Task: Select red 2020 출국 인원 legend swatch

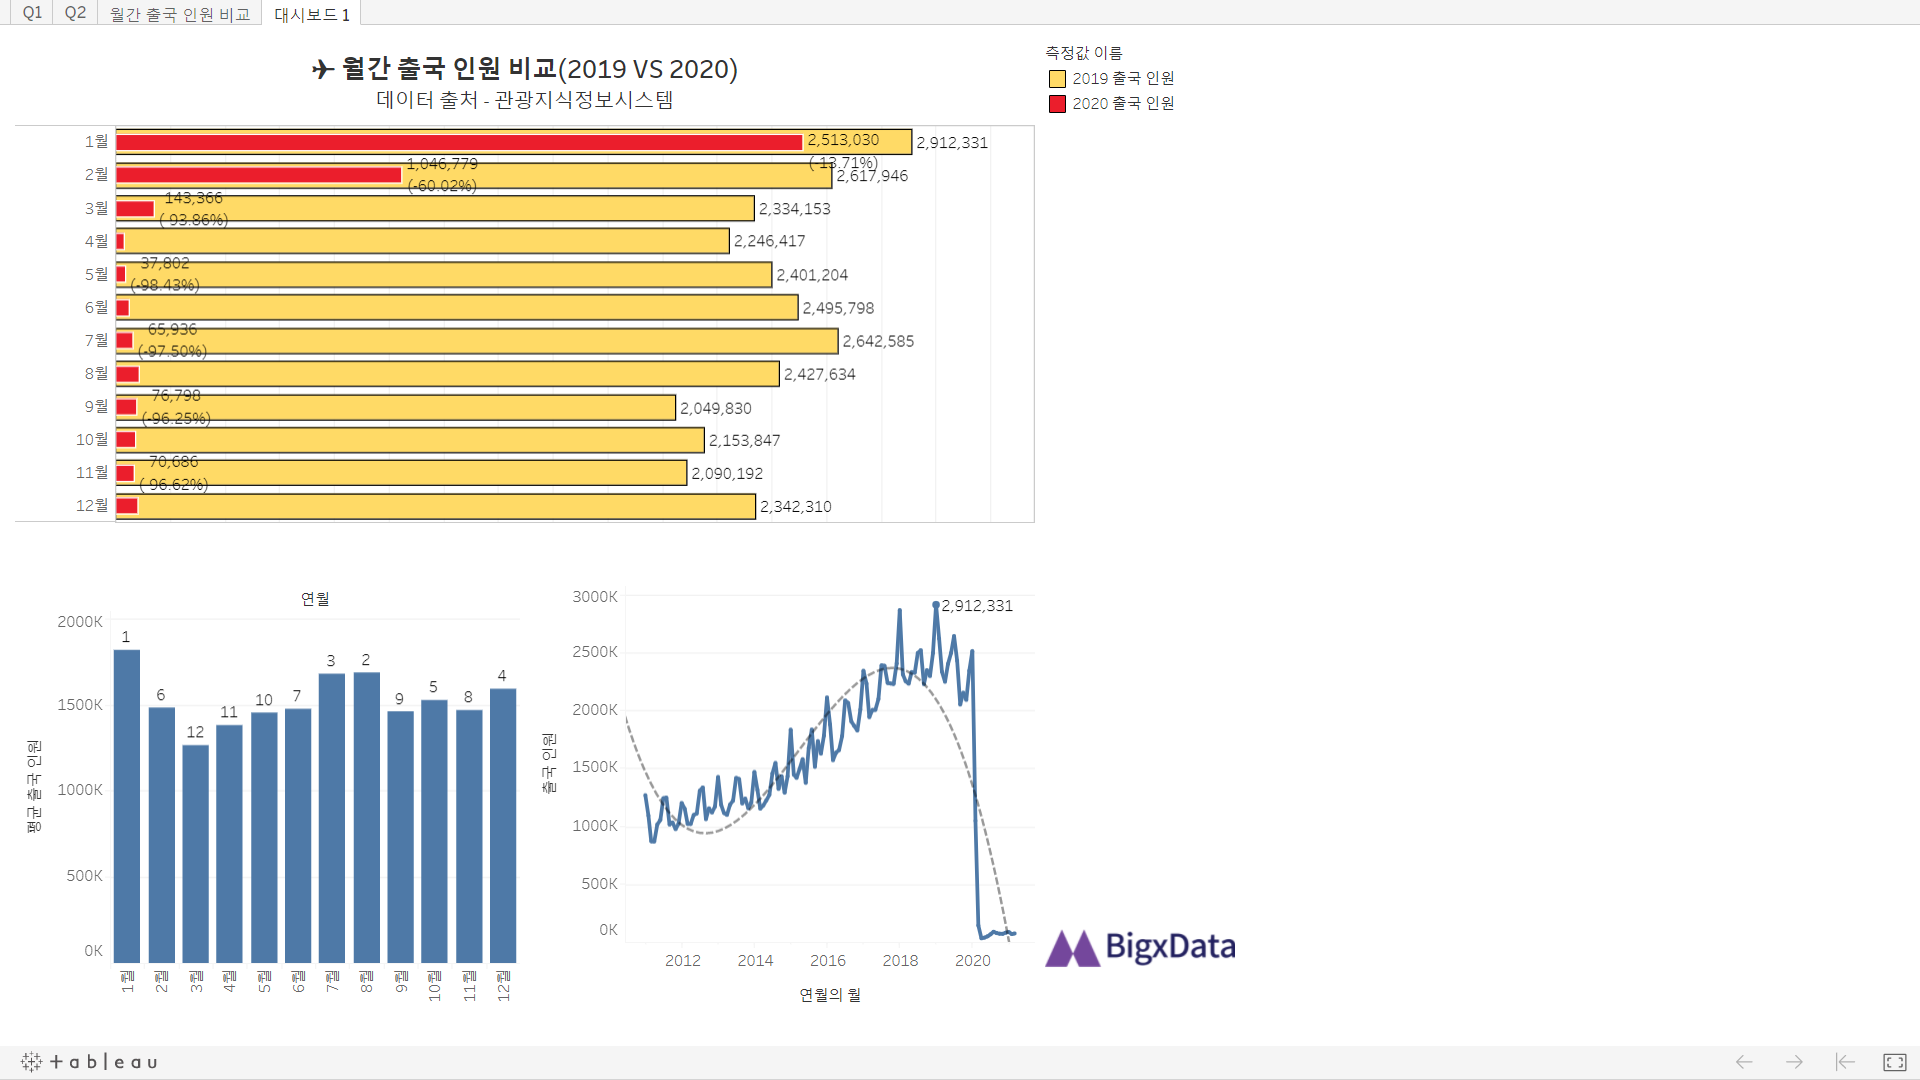Action: coord(1057,104)
